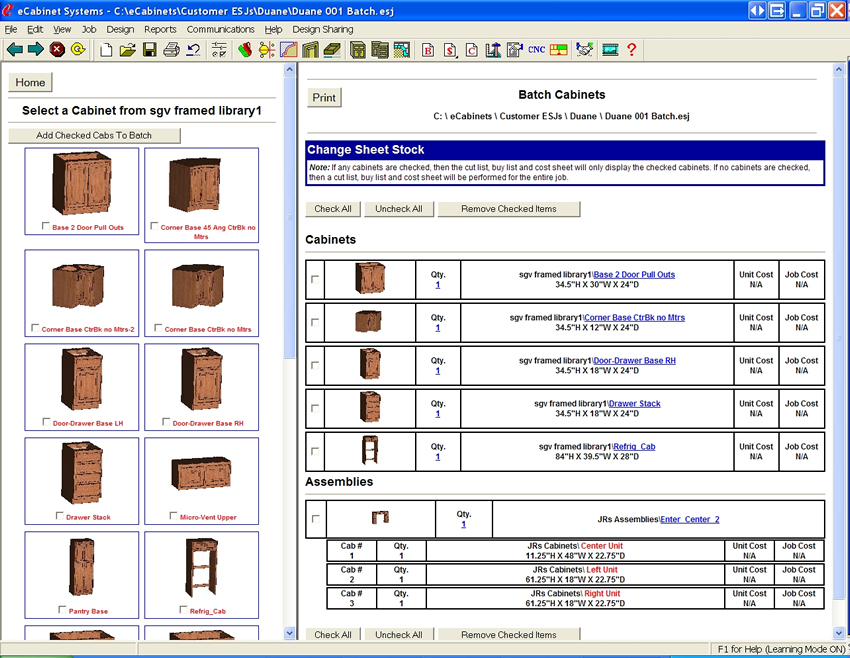The height and width of the screenshot is (658, 850).
Task: Click Add Checked Cabs To Batch
Action: click(x=94, y=136)
